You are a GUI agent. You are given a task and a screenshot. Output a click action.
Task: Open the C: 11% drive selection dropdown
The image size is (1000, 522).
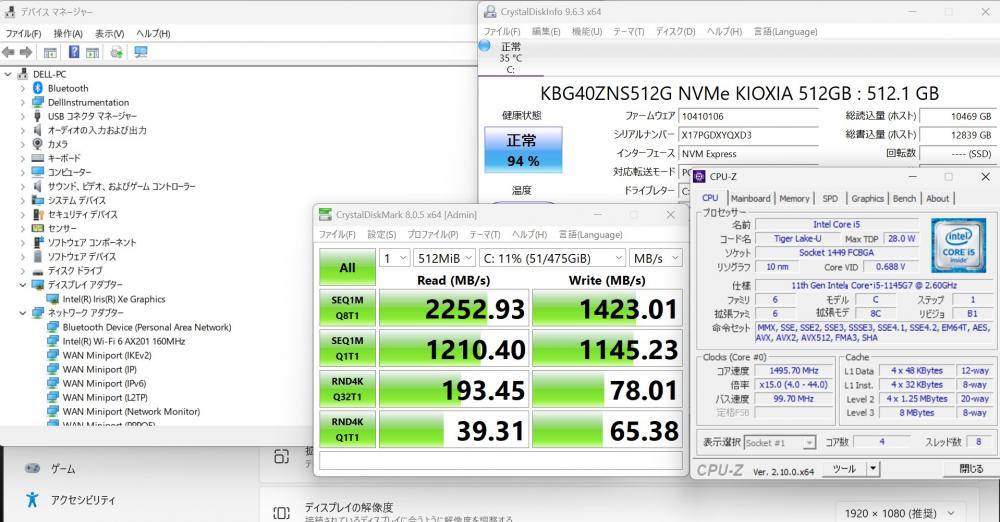[552, 258]
